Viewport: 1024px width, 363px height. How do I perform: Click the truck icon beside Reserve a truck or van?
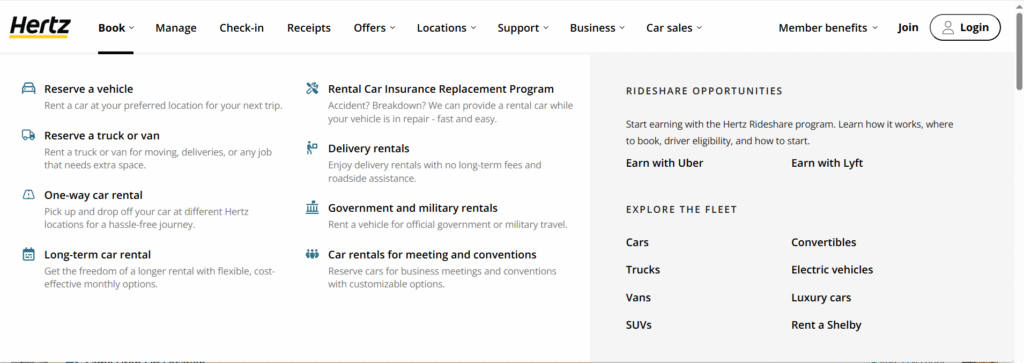(x=29, y=135)
